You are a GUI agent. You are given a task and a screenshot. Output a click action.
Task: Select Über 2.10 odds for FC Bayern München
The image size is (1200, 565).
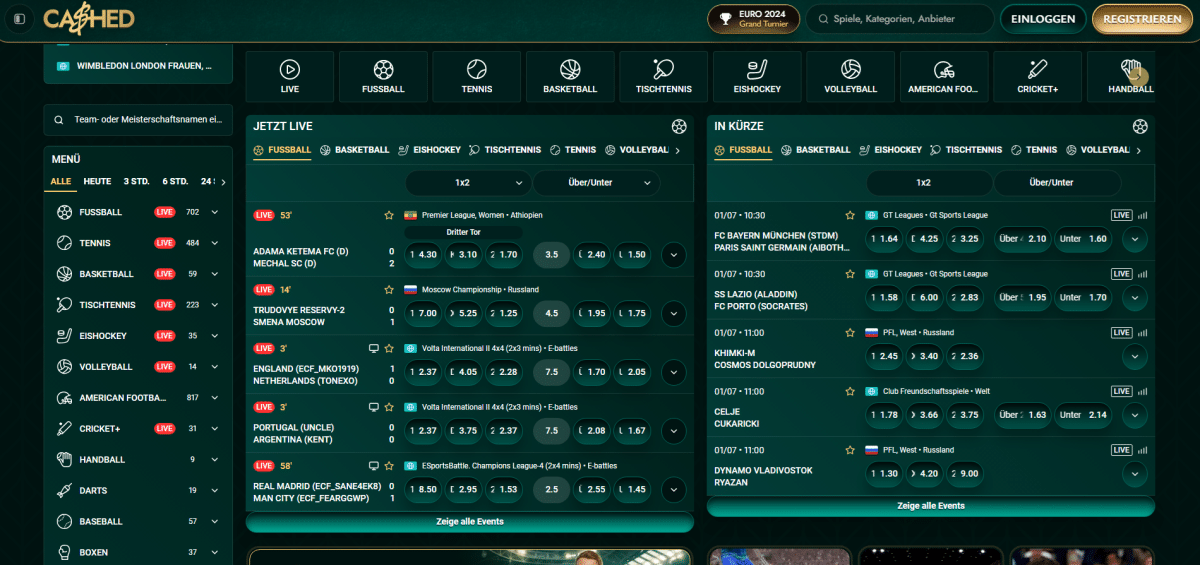click(x=1024, y=239)
